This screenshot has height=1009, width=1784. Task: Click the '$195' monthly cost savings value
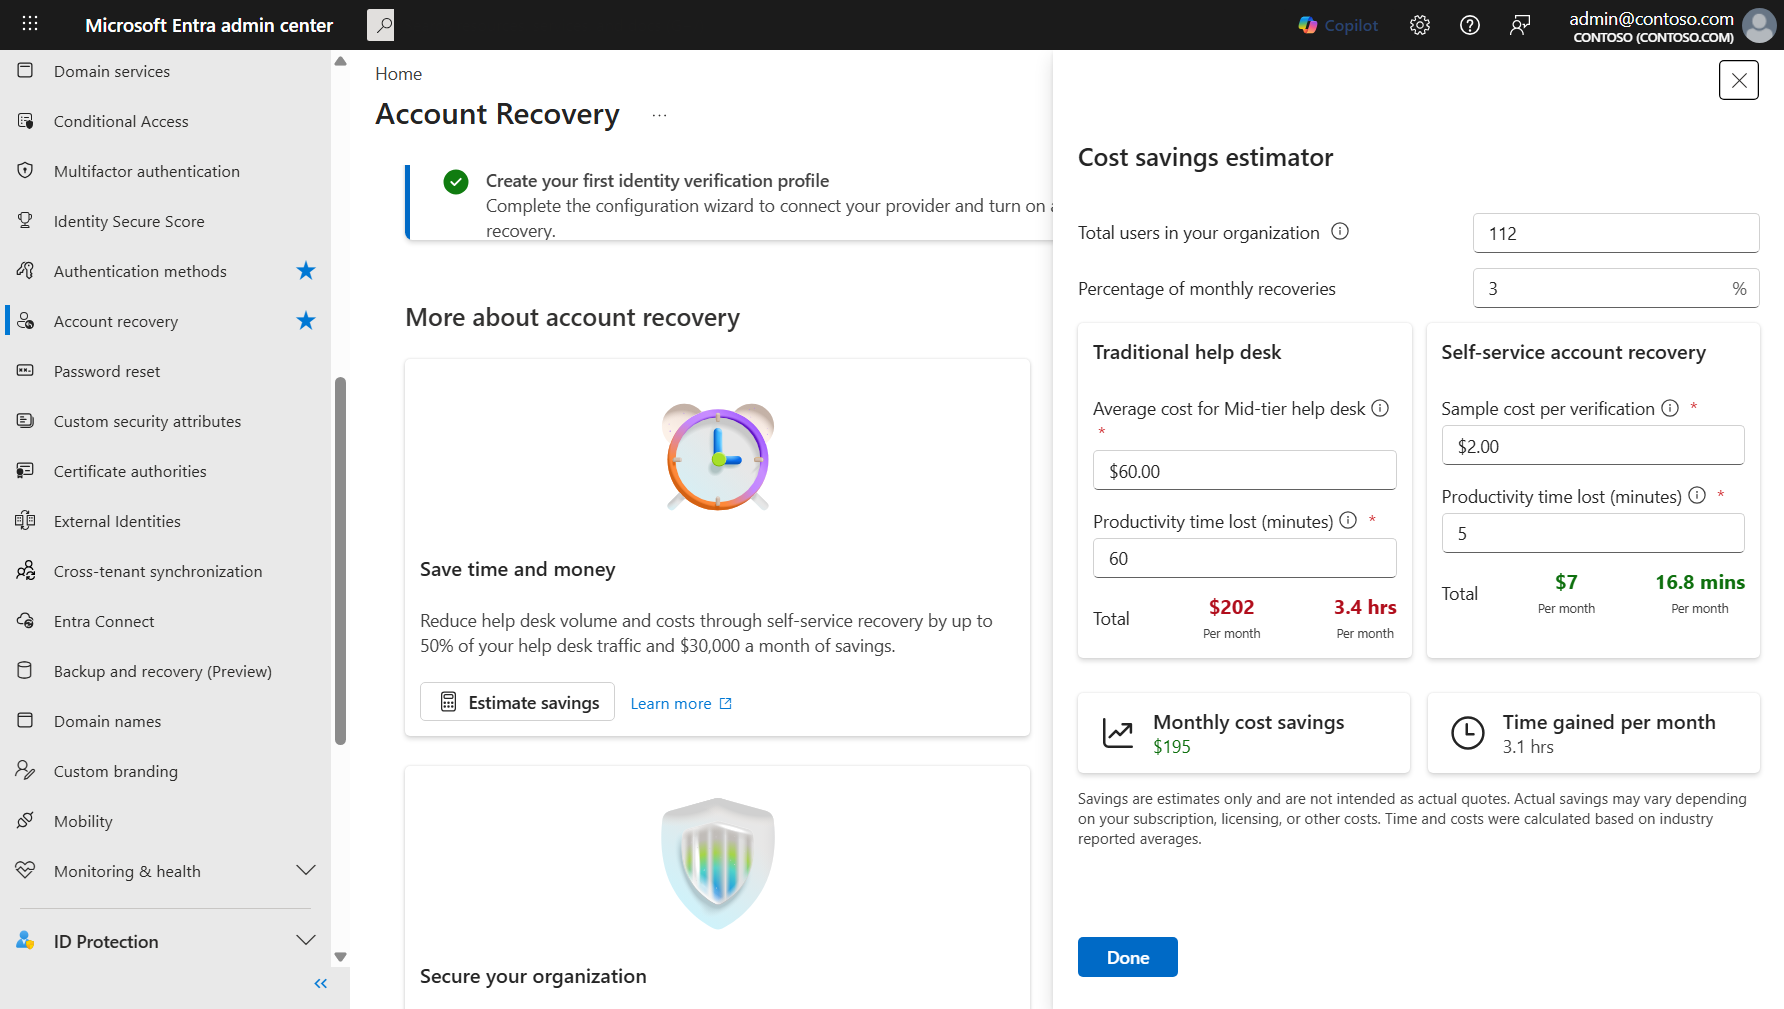(1172, 747)
